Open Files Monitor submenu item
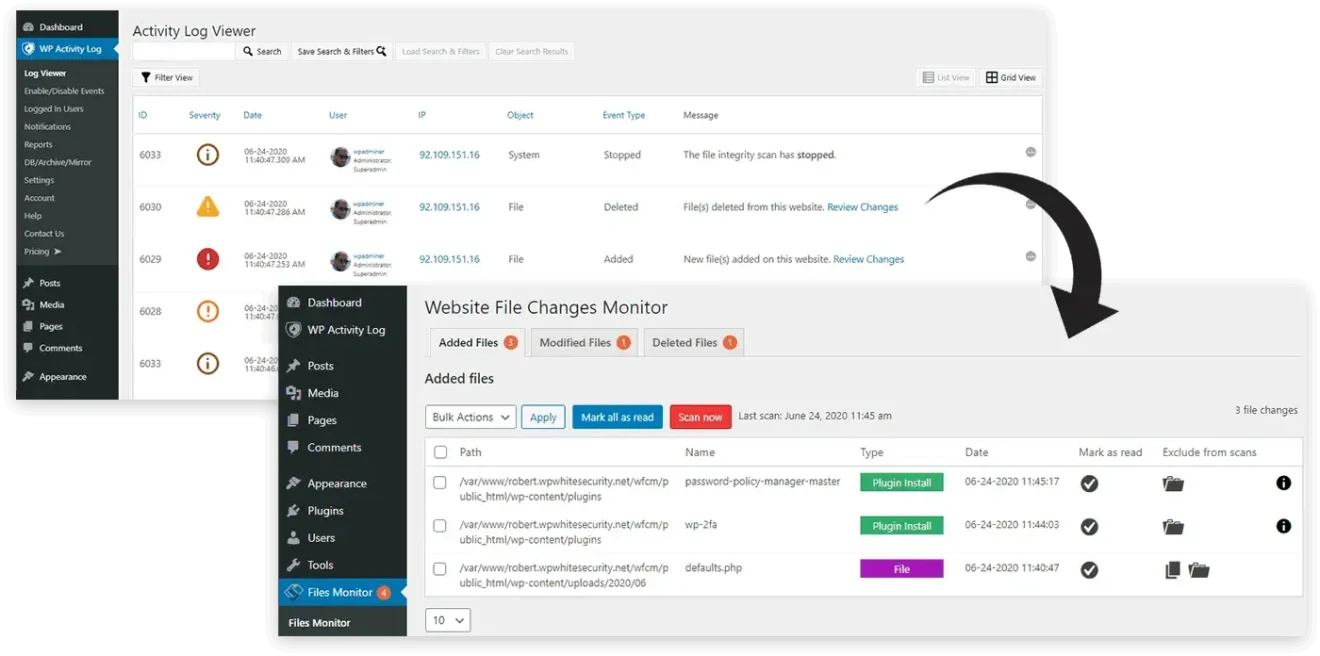Viewport: 1320px width, 656px height. 319,623
